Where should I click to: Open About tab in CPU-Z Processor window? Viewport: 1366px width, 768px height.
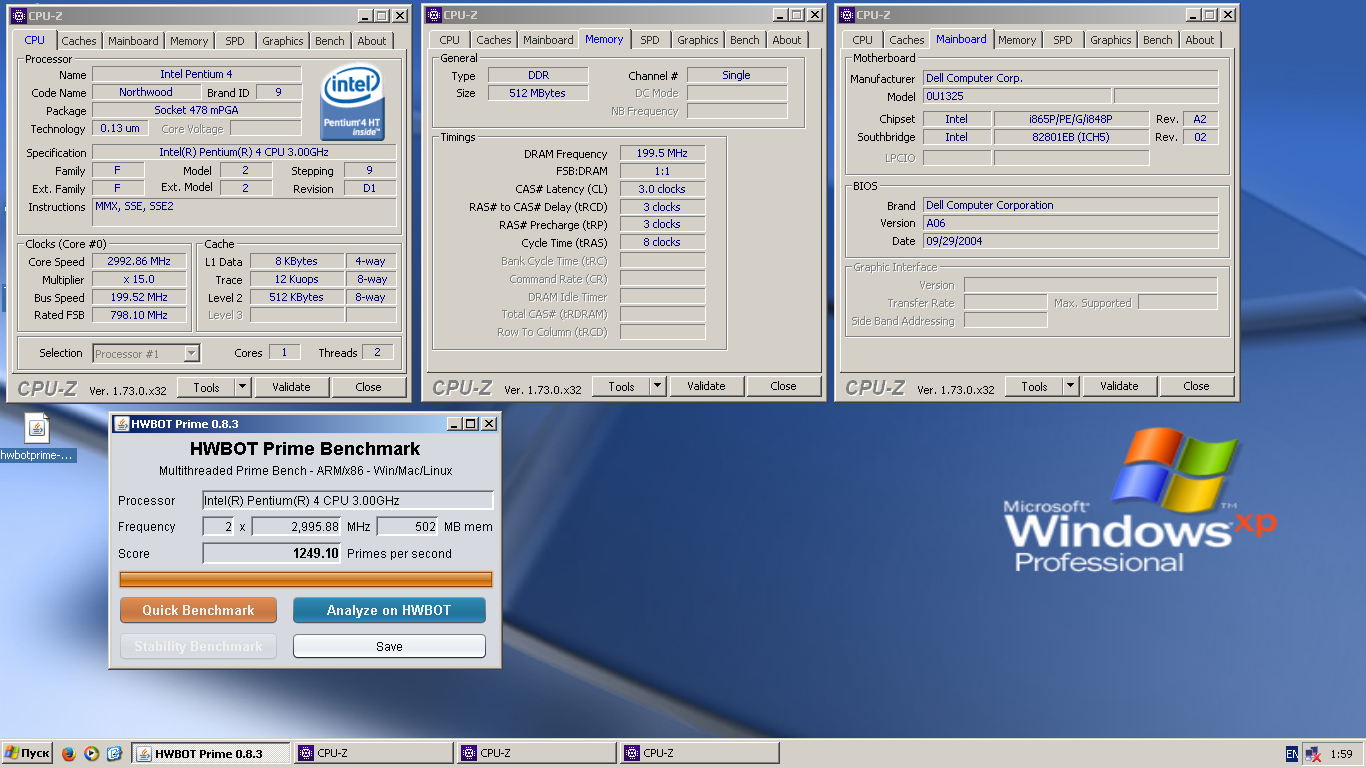click(x=372, y=41)
